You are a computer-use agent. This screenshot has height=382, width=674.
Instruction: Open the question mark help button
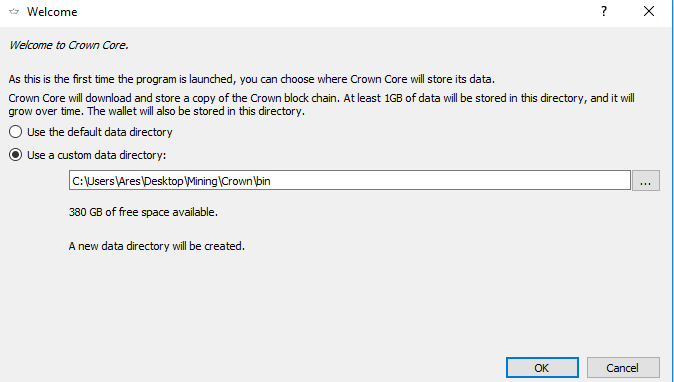[x=604, y=11]
